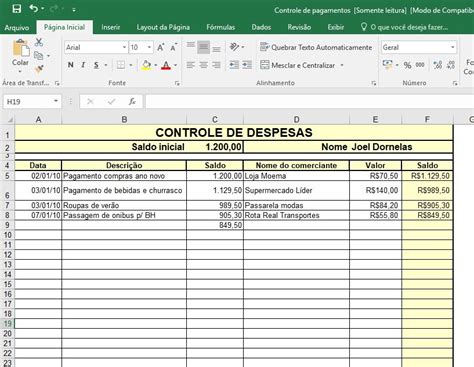Open the Borders options dropdown arrow
This screenshot has height=367, width=474.
(131, 65)
